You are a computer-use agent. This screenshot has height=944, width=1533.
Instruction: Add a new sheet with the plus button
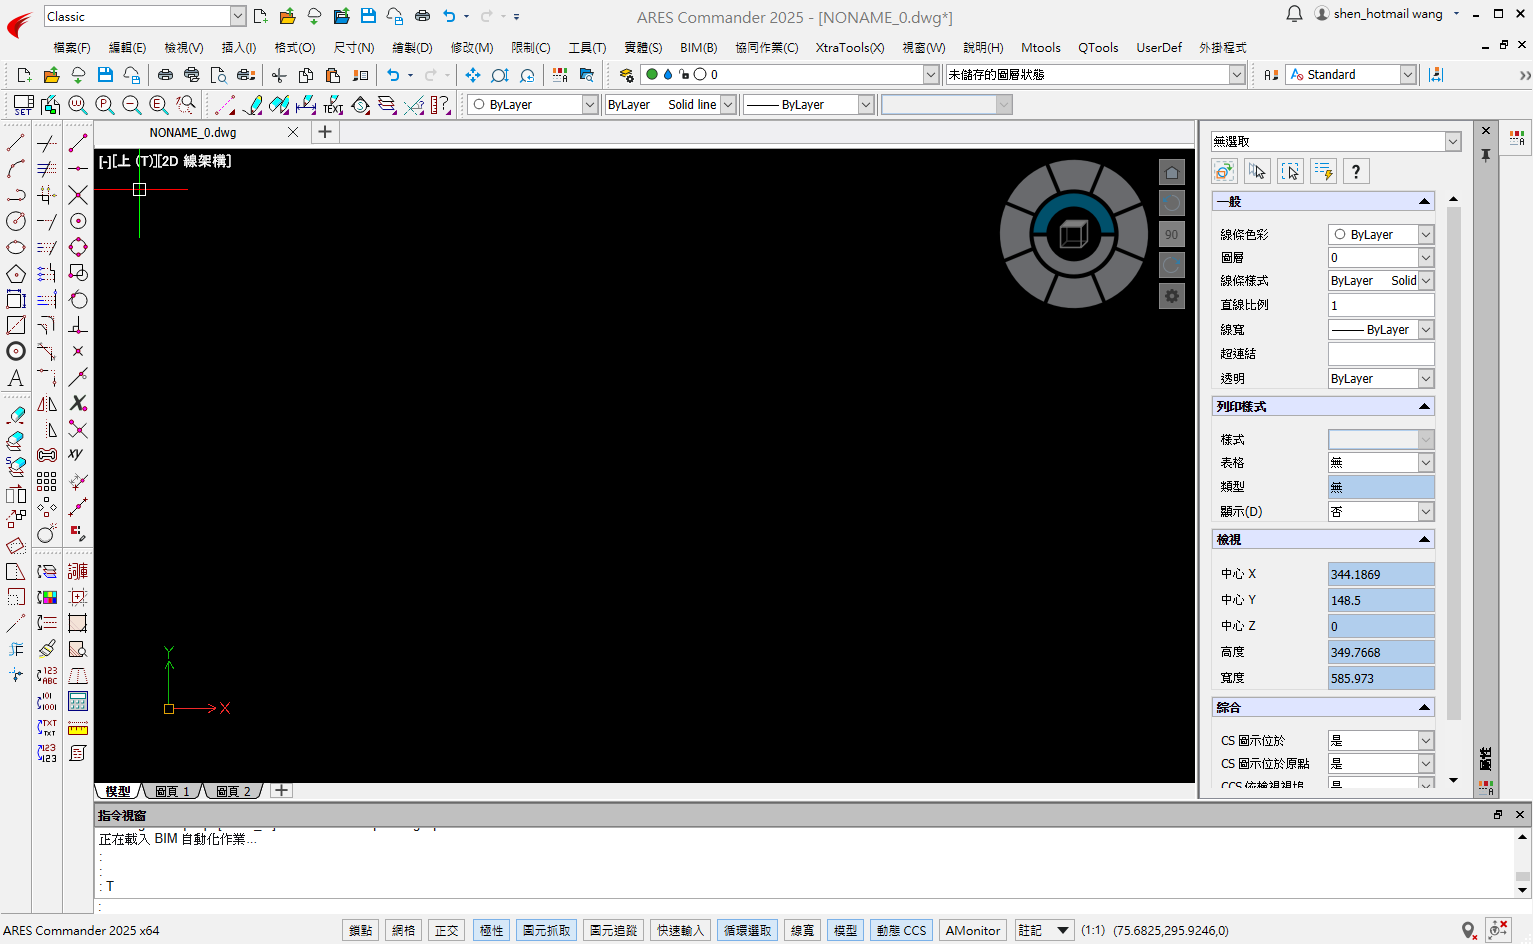[282, 790]
